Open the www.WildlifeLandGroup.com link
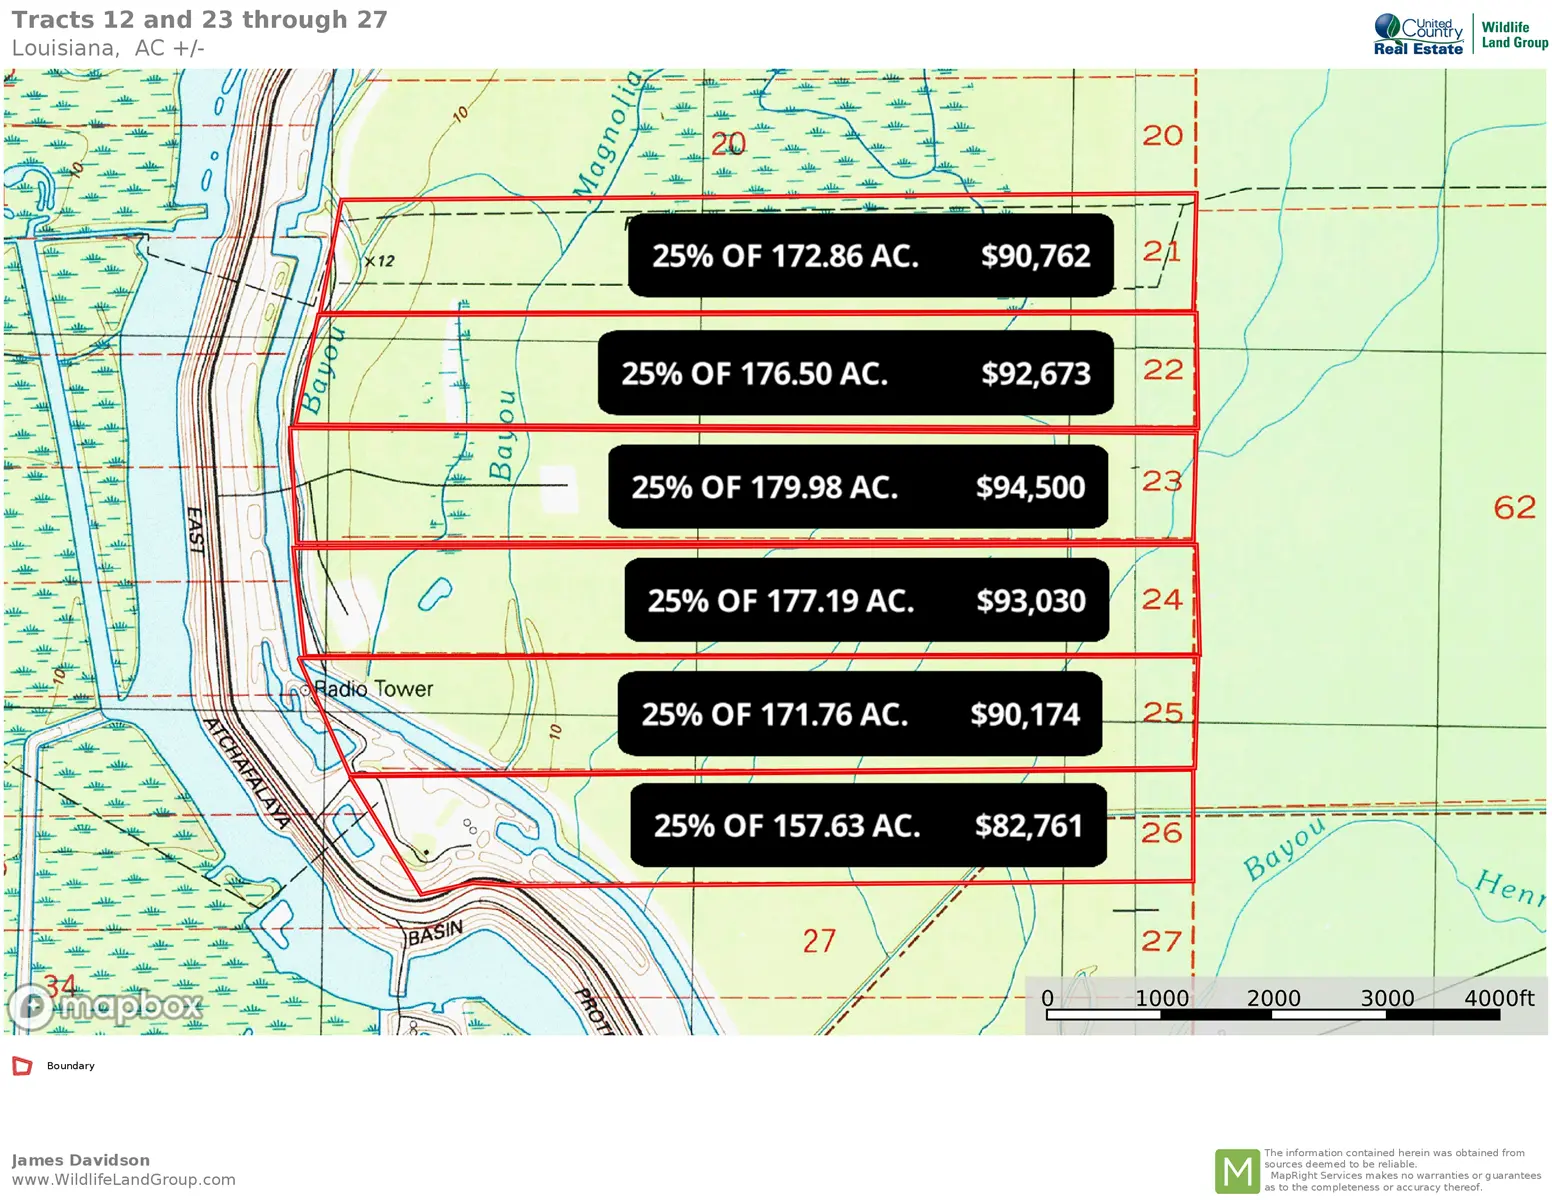Screen dimensions: 1552x1200 pyautogui.click(x=123, y=1180)
